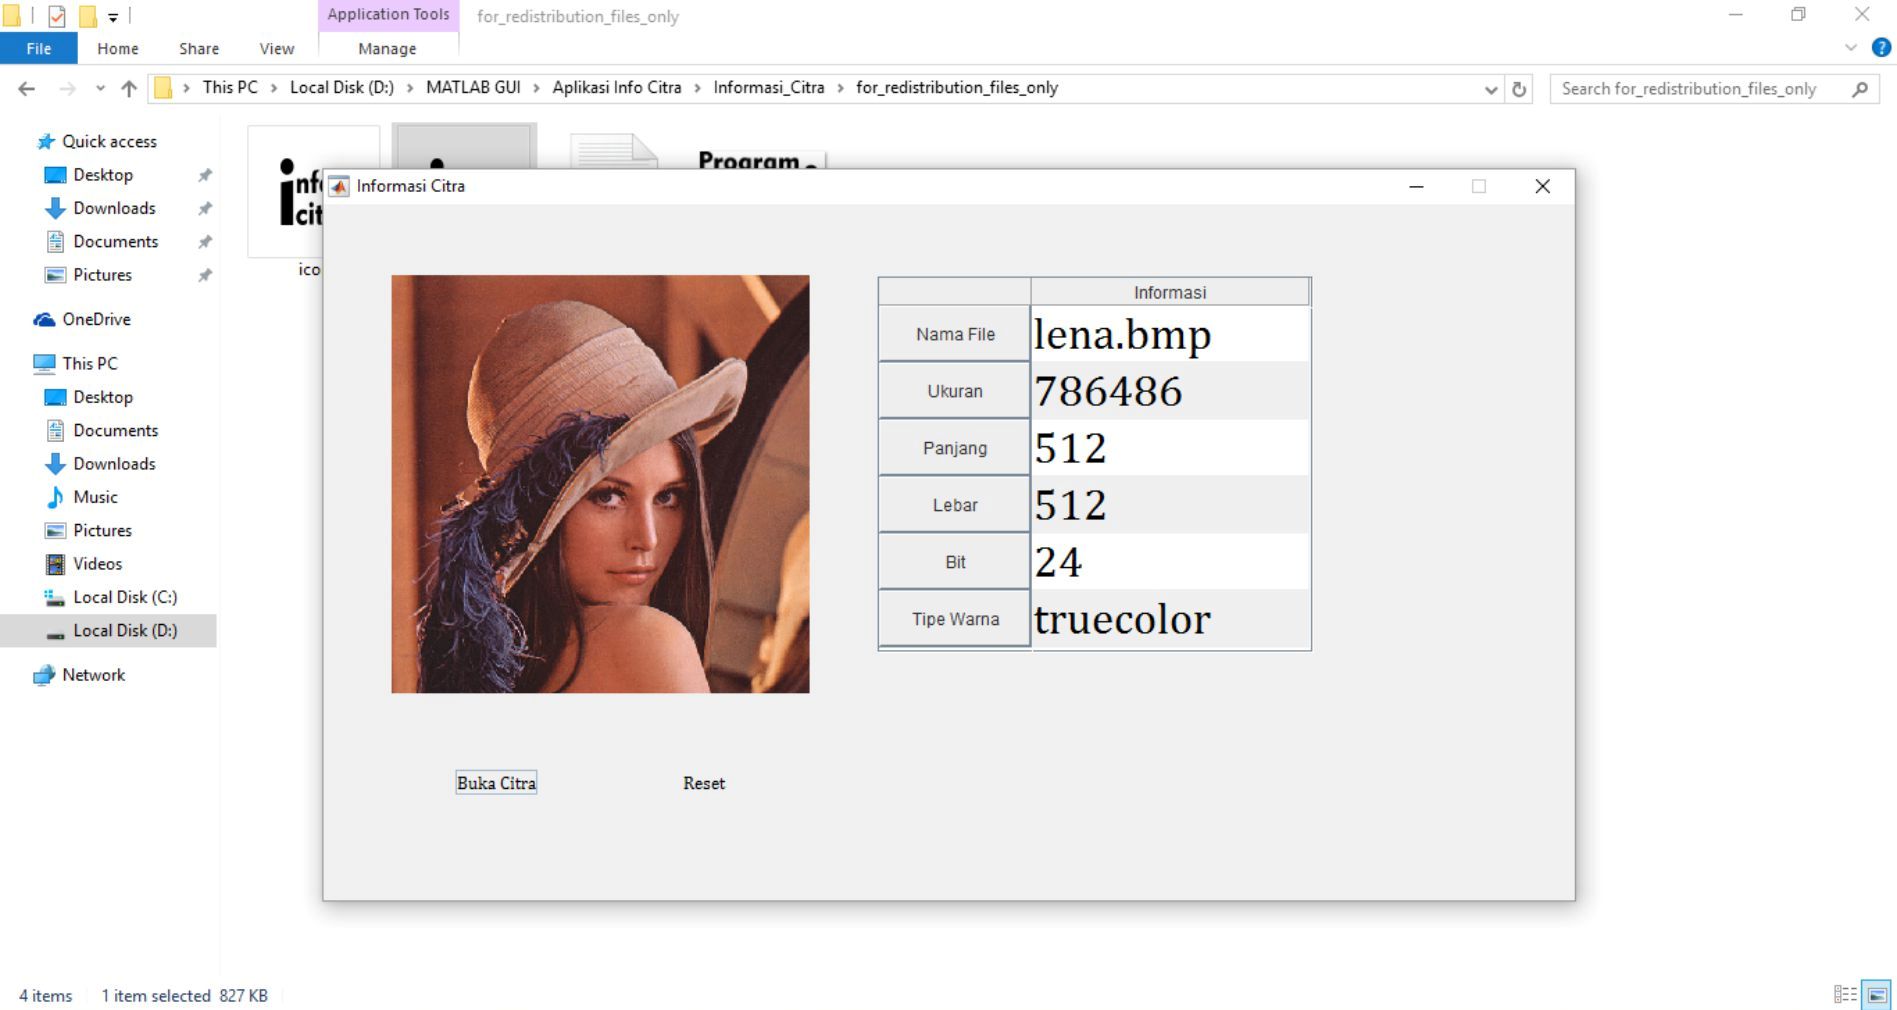Image resolution: width=1897 pixels, height=1010 pixels.
Task: Switch to details view layout
Action: [1844, 995]
